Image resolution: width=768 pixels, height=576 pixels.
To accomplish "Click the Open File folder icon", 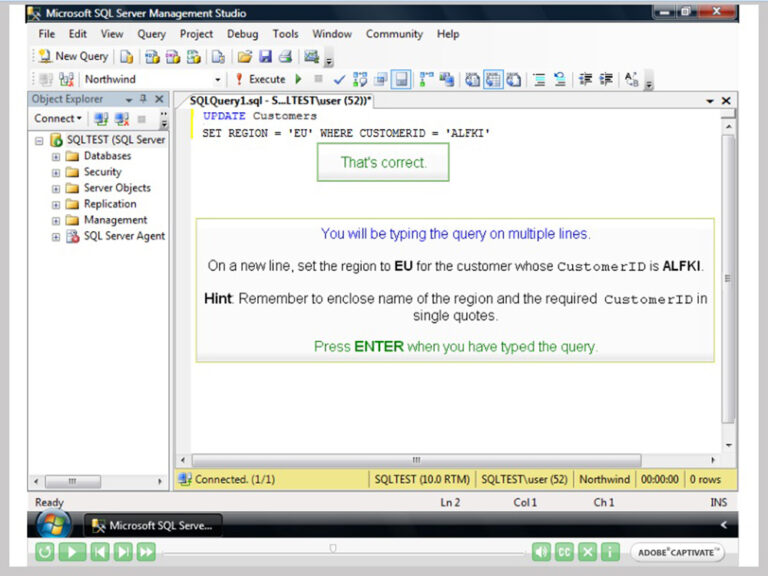I will (x=244, y=57).
